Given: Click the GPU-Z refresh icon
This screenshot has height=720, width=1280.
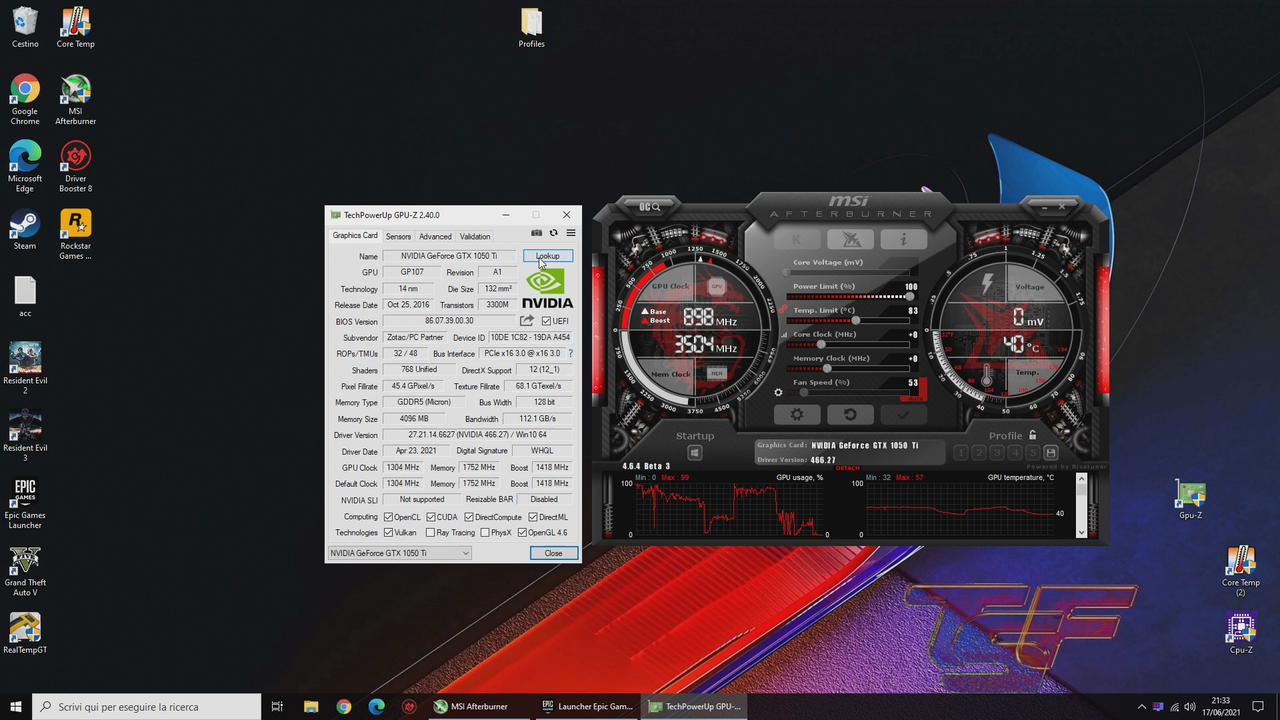Looking at the screenshot, I should point(554,233).
